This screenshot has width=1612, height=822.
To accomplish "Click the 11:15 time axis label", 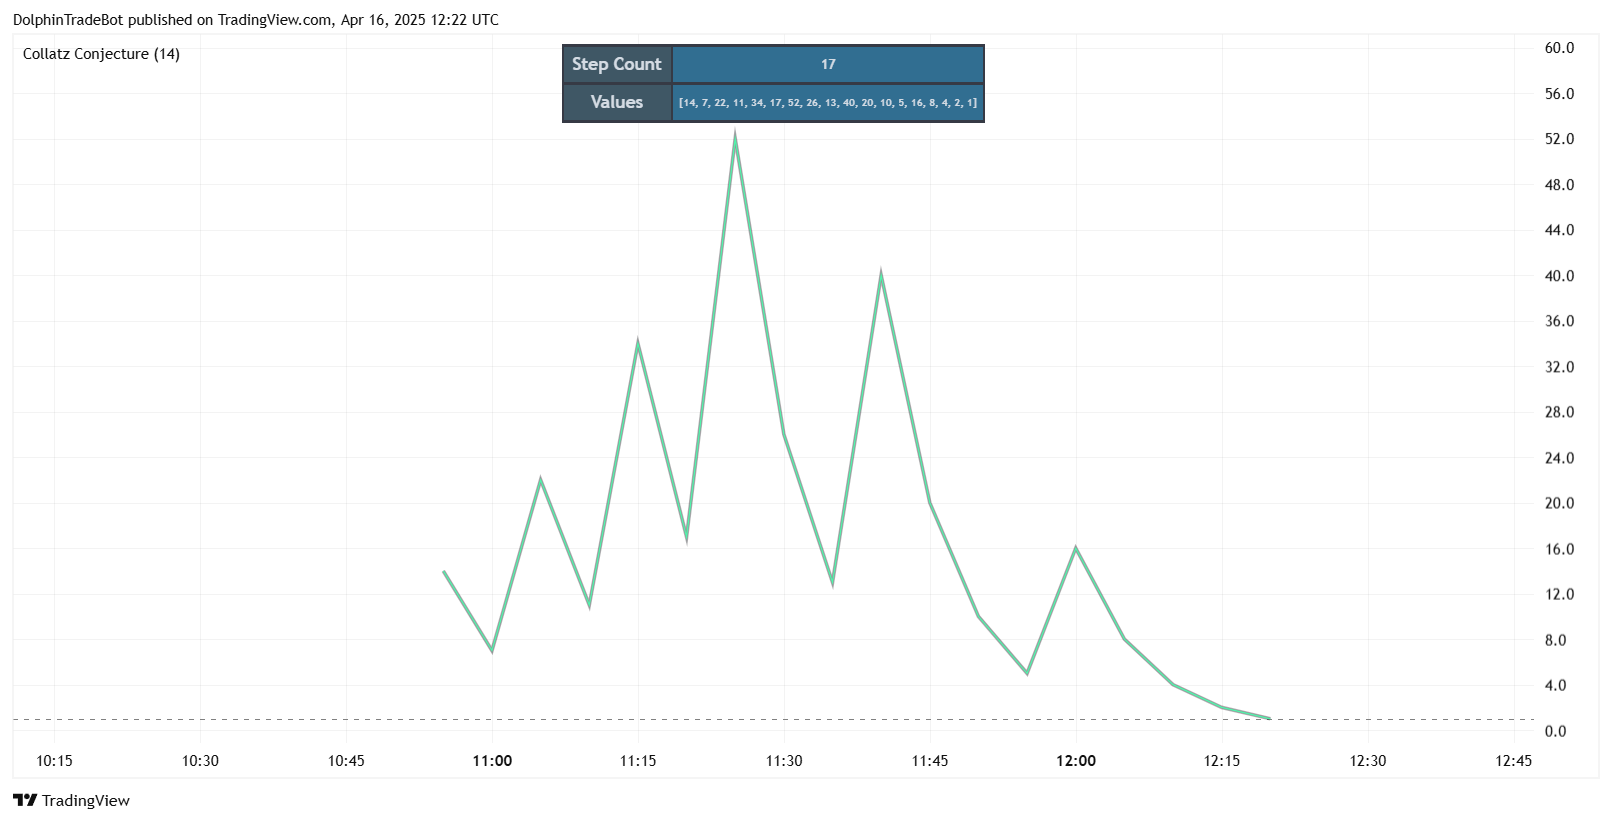I will point(638,761).
